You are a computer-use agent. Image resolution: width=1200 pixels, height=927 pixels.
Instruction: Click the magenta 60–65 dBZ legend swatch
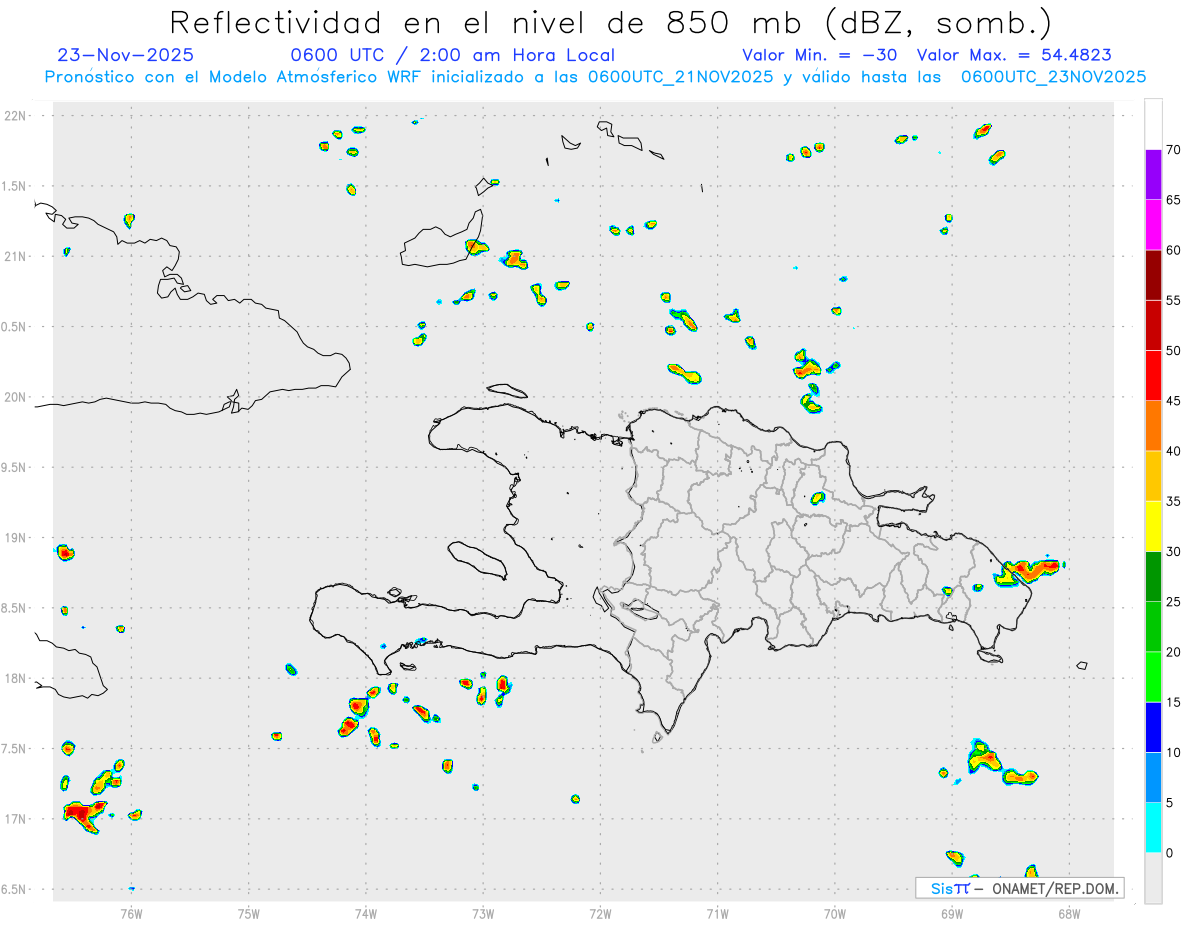pos(1153,224)
